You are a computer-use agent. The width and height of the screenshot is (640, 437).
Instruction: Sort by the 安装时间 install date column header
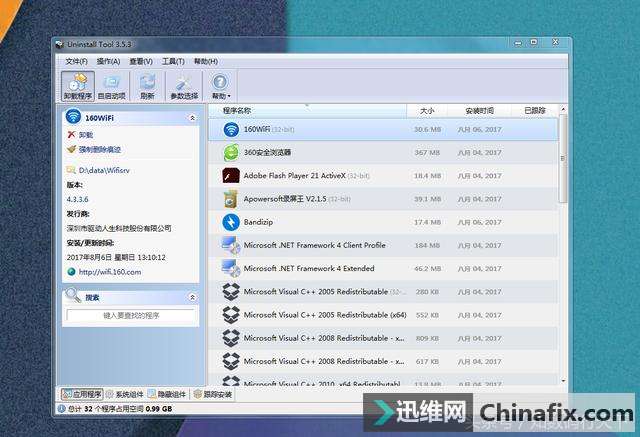[479, 111]
